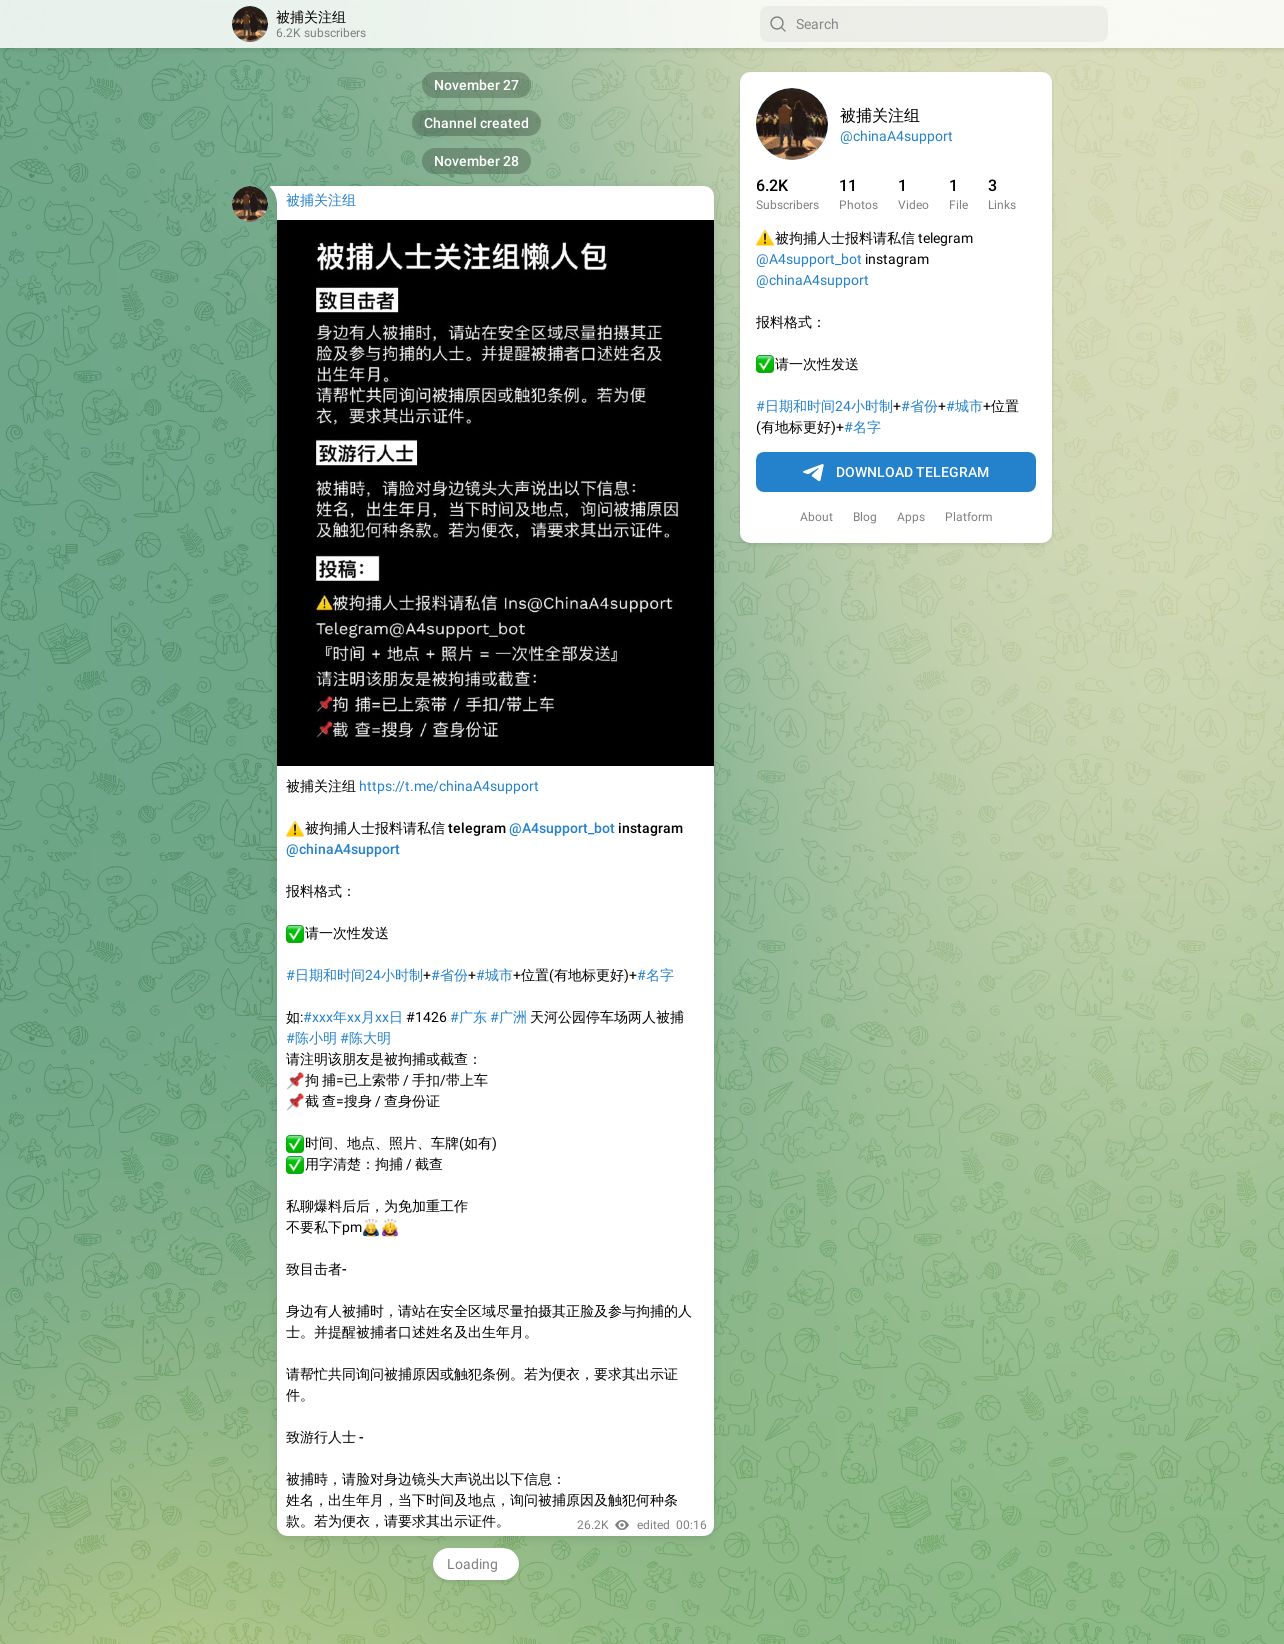Viewport: 1284px width, 1644px height.
Task: Click the November 28 date badge
Action: pos(476,161)
